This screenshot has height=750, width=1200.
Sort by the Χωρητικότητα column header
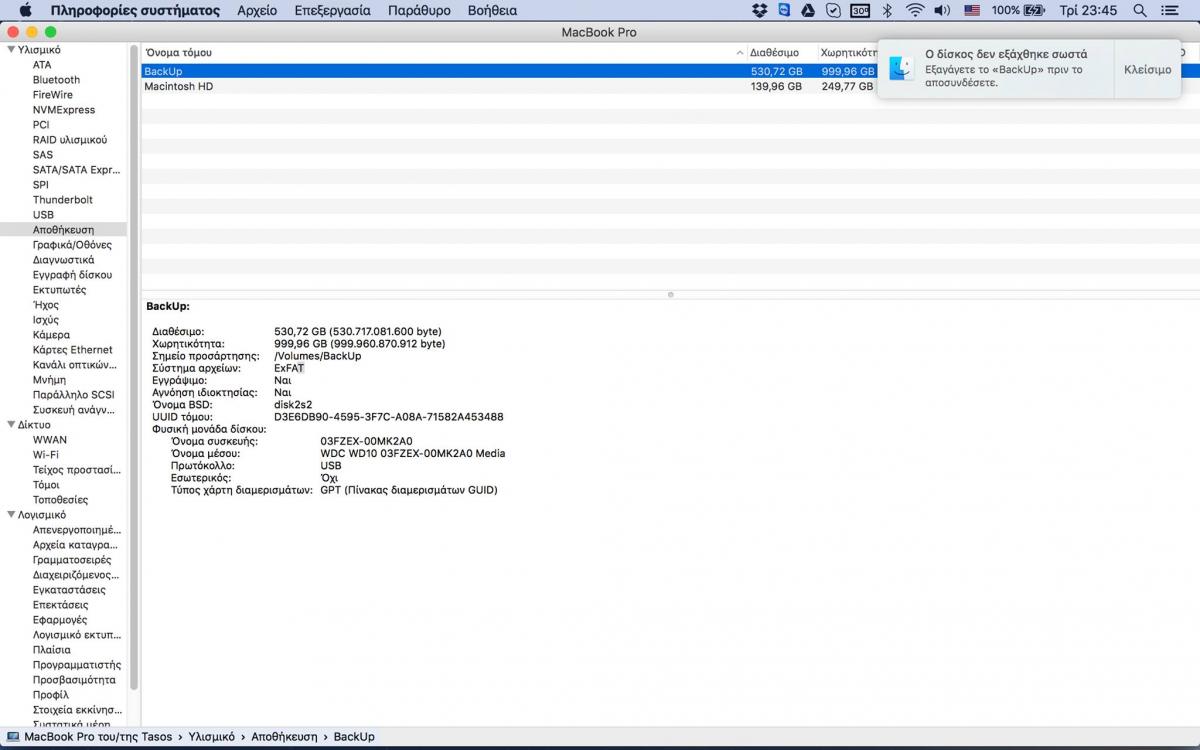848,52
